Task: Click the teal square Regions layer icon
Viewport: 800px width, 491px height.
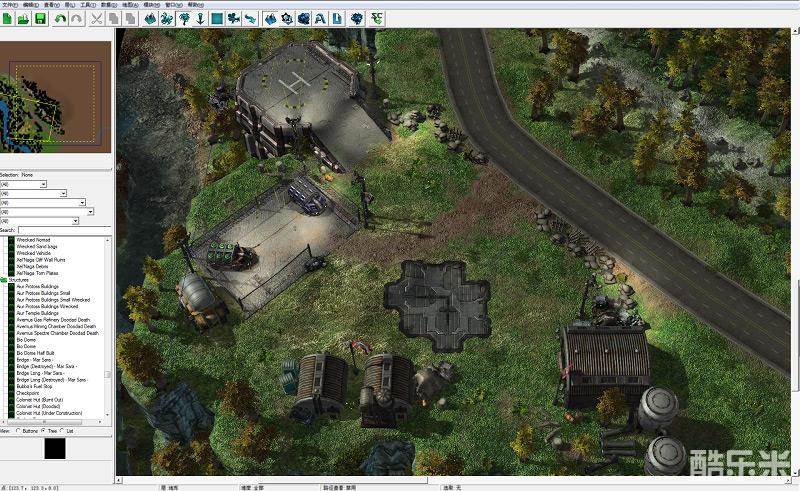Action: pyautogui.click(x=217, y=18)
